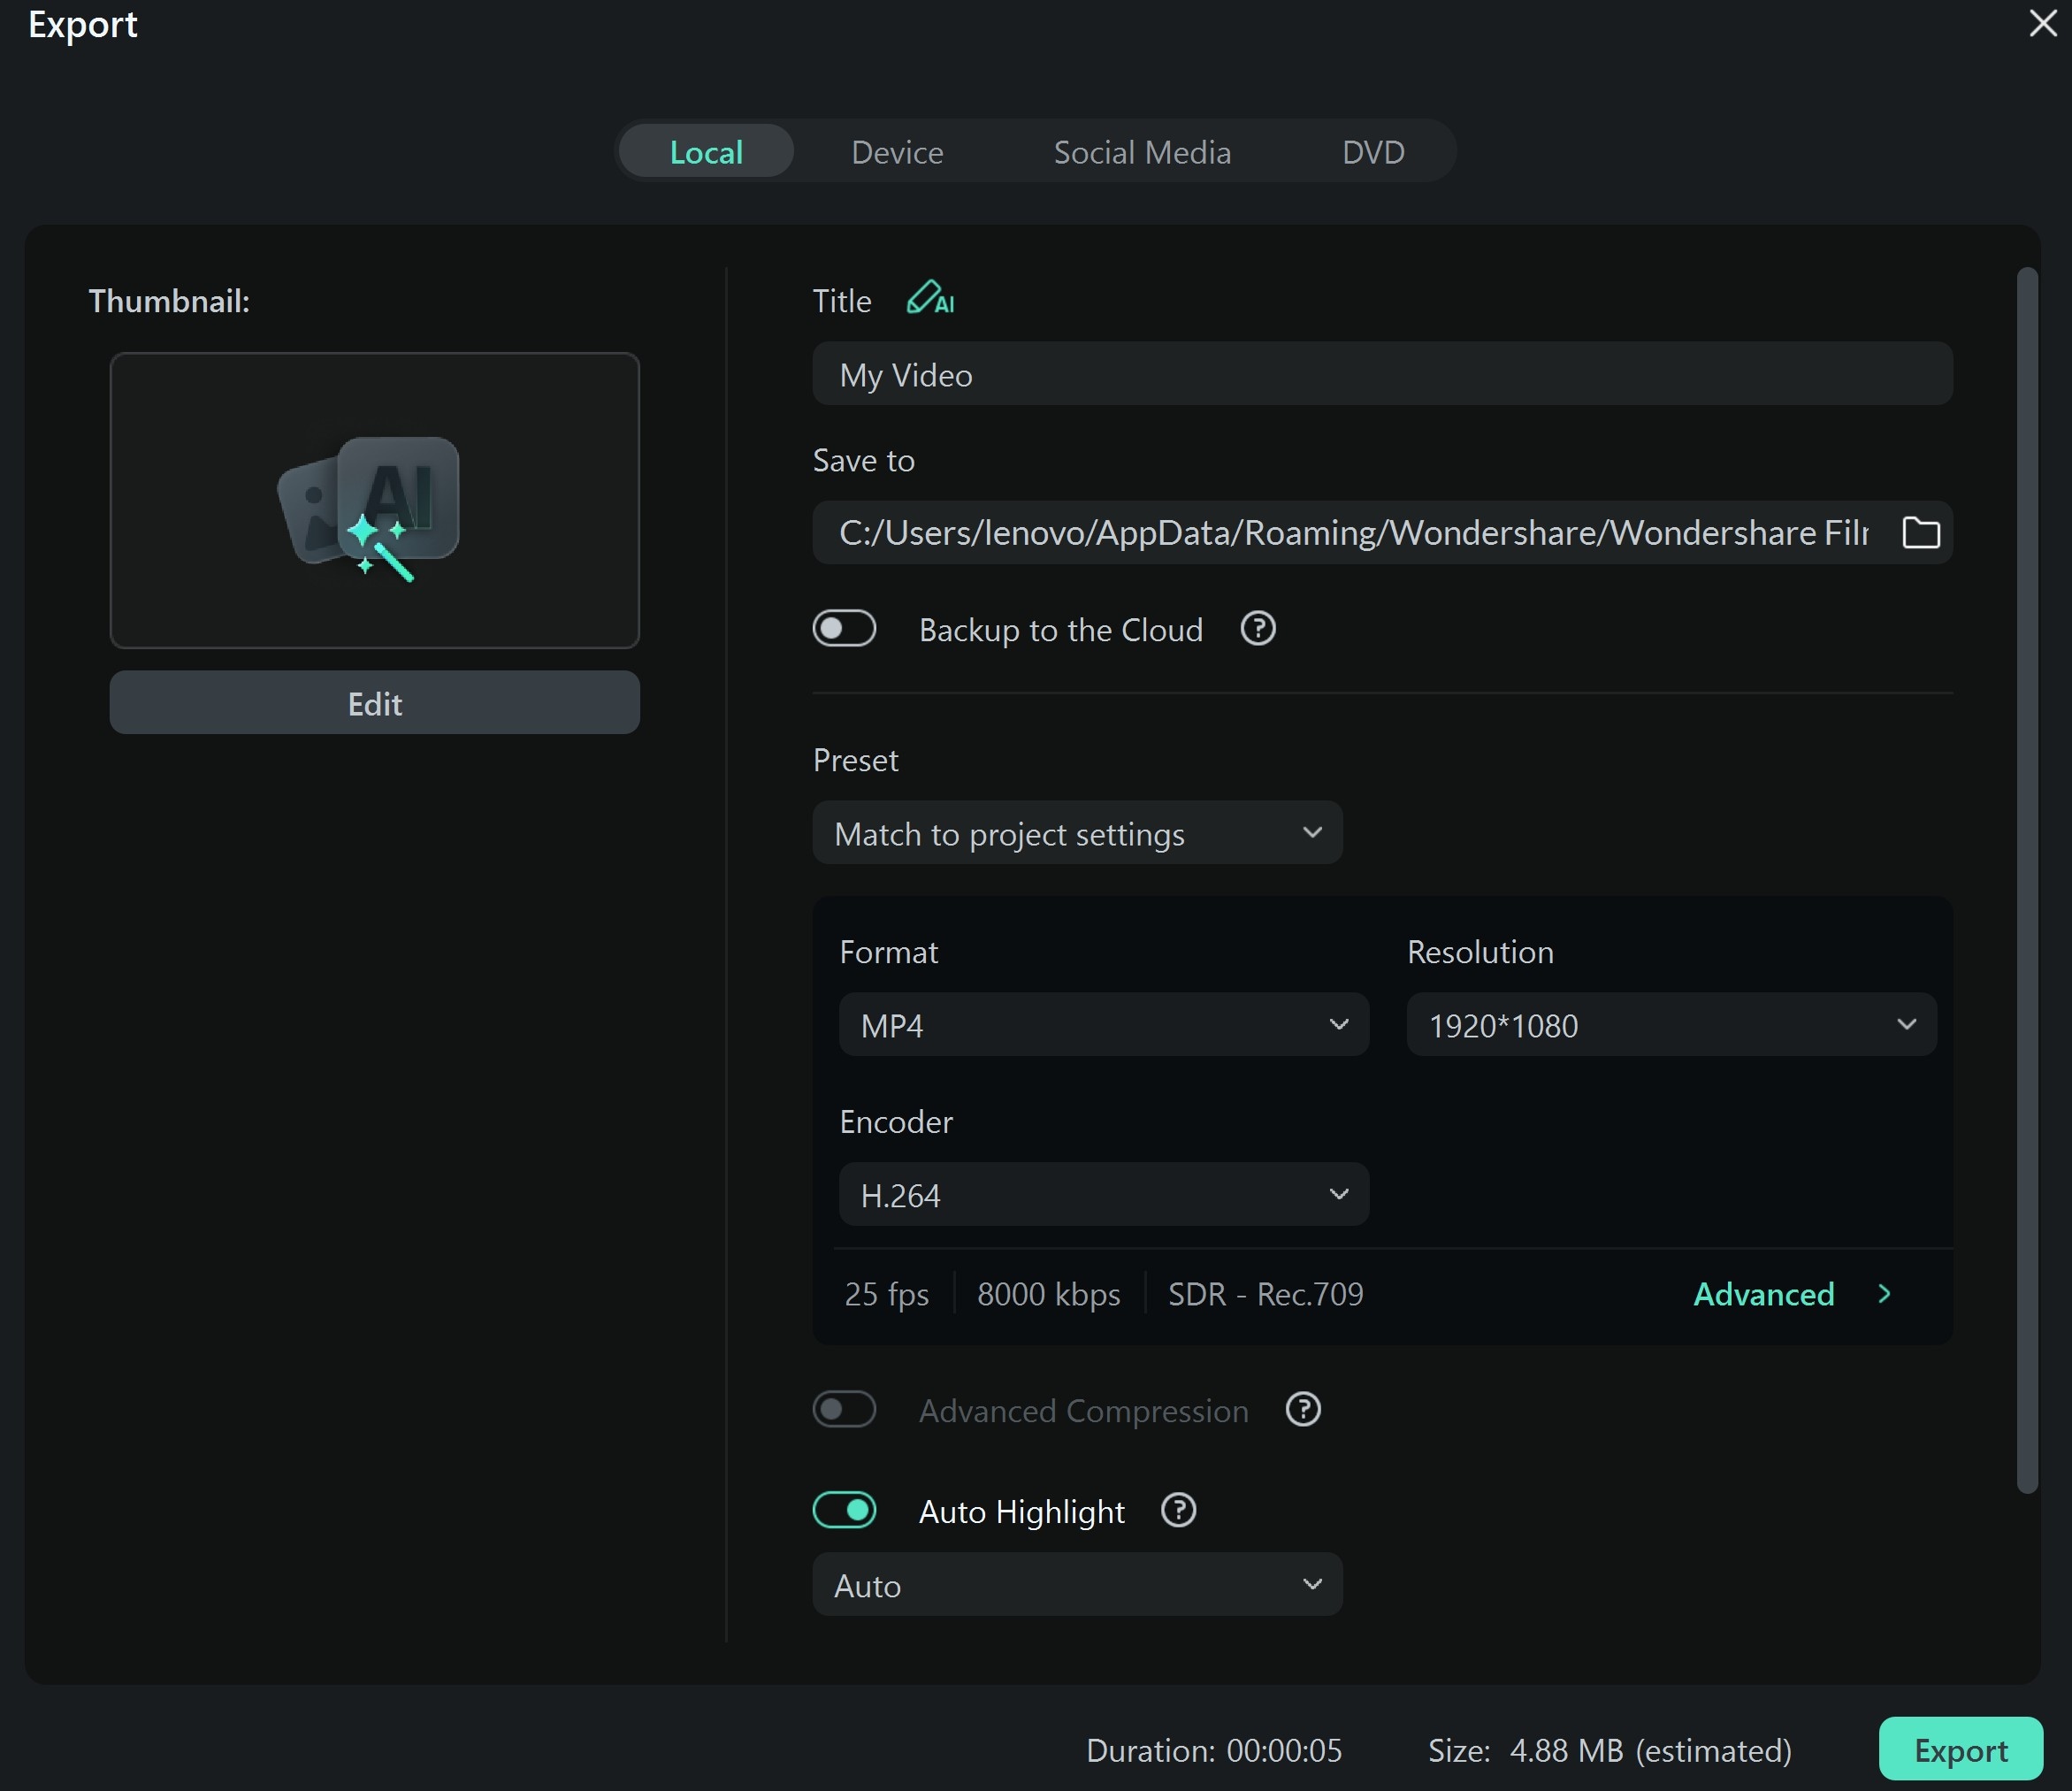Click the green Export button
The height and width of the screenshot is (1791, 2072).
pyautogui.click(x=1960, y=1750)
